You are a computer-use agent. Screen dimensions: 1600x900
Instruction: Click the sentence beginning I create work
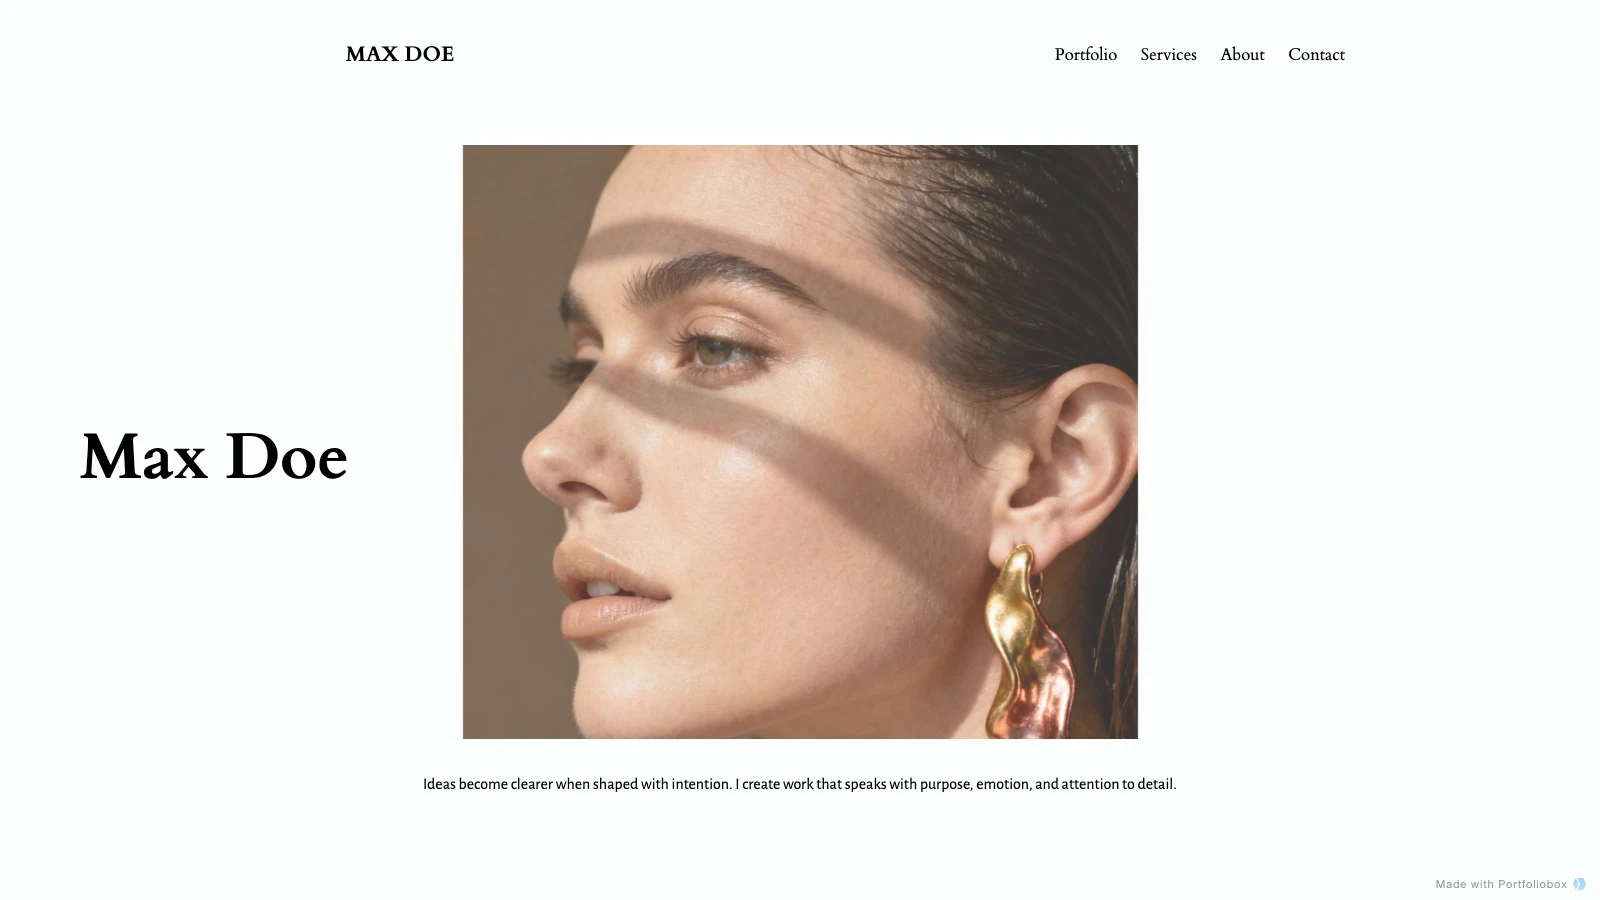[956, 784]
